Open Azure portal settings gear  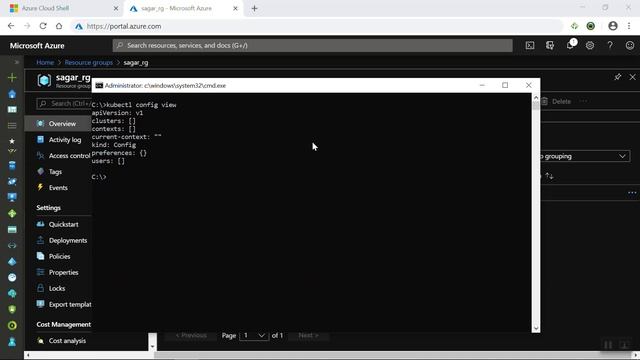(590, 45)
